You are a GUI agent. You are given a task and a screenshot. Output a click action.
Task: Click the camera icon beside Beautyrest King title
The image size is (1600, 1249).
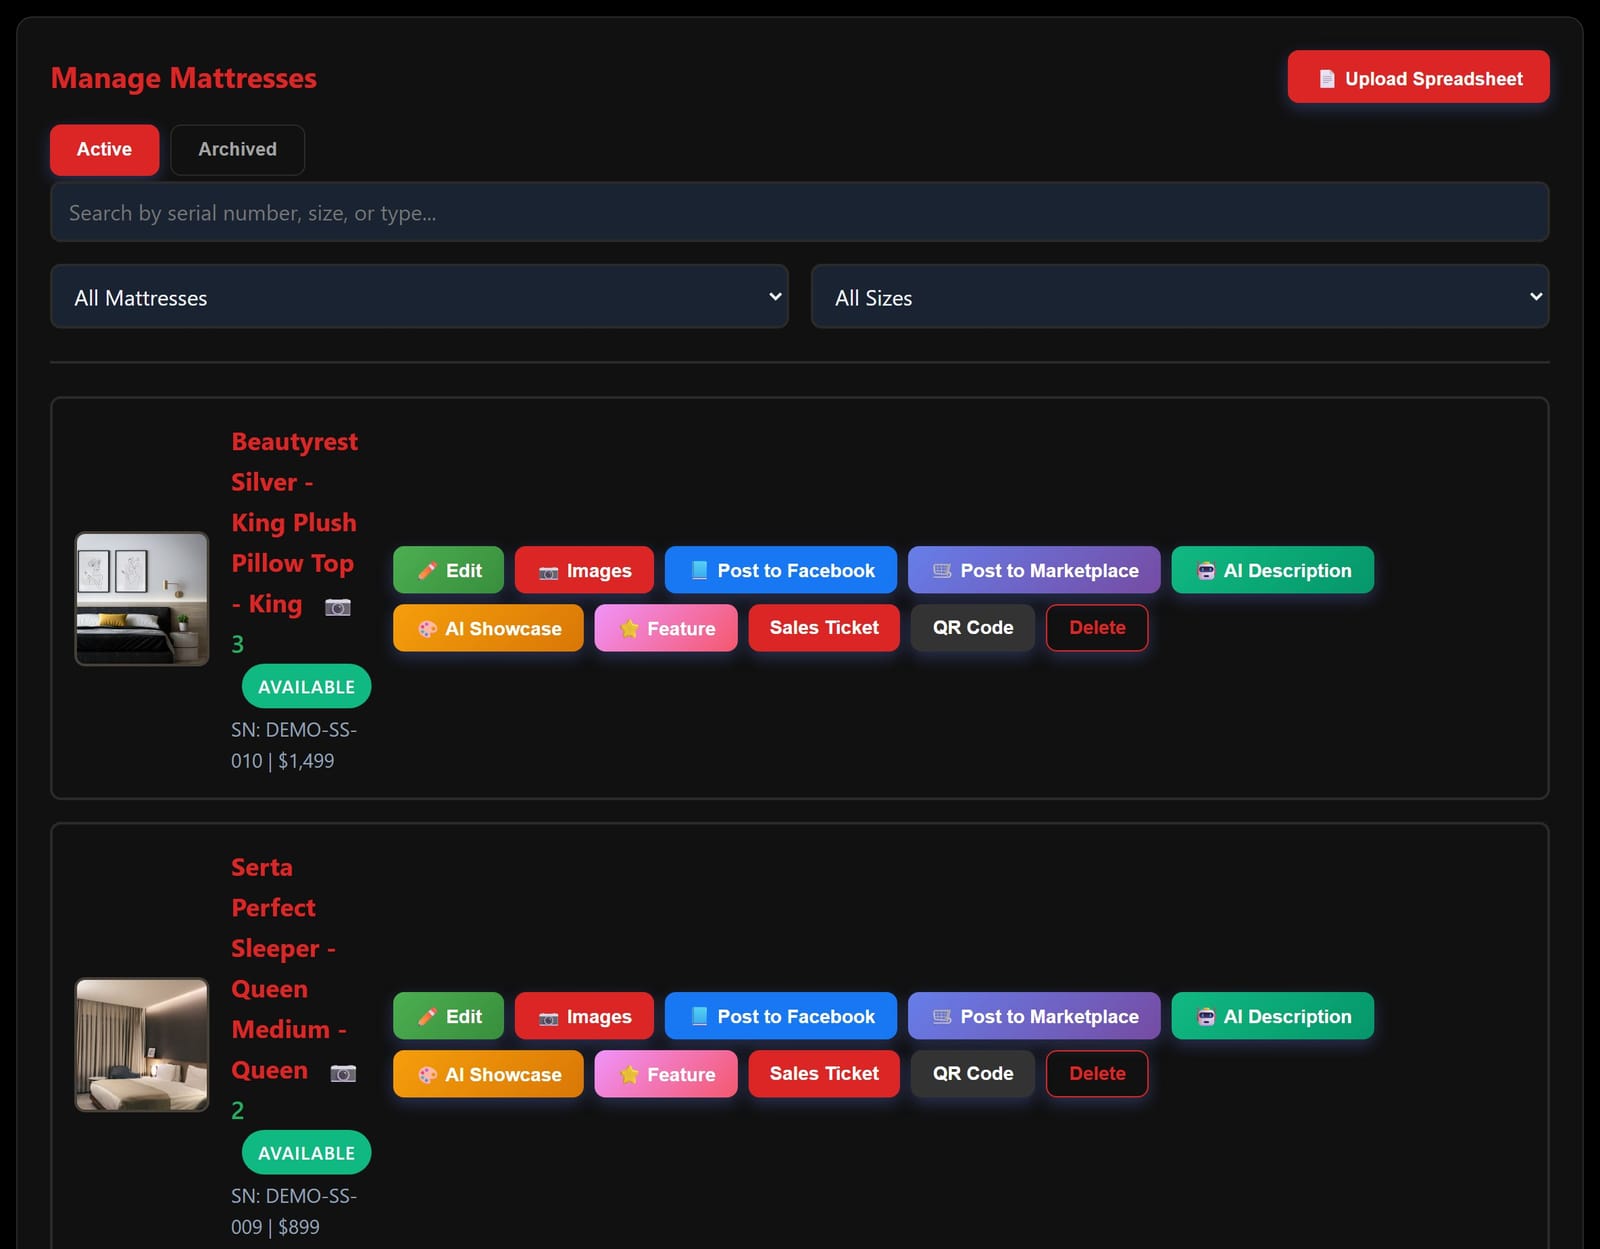pos(338,607)
